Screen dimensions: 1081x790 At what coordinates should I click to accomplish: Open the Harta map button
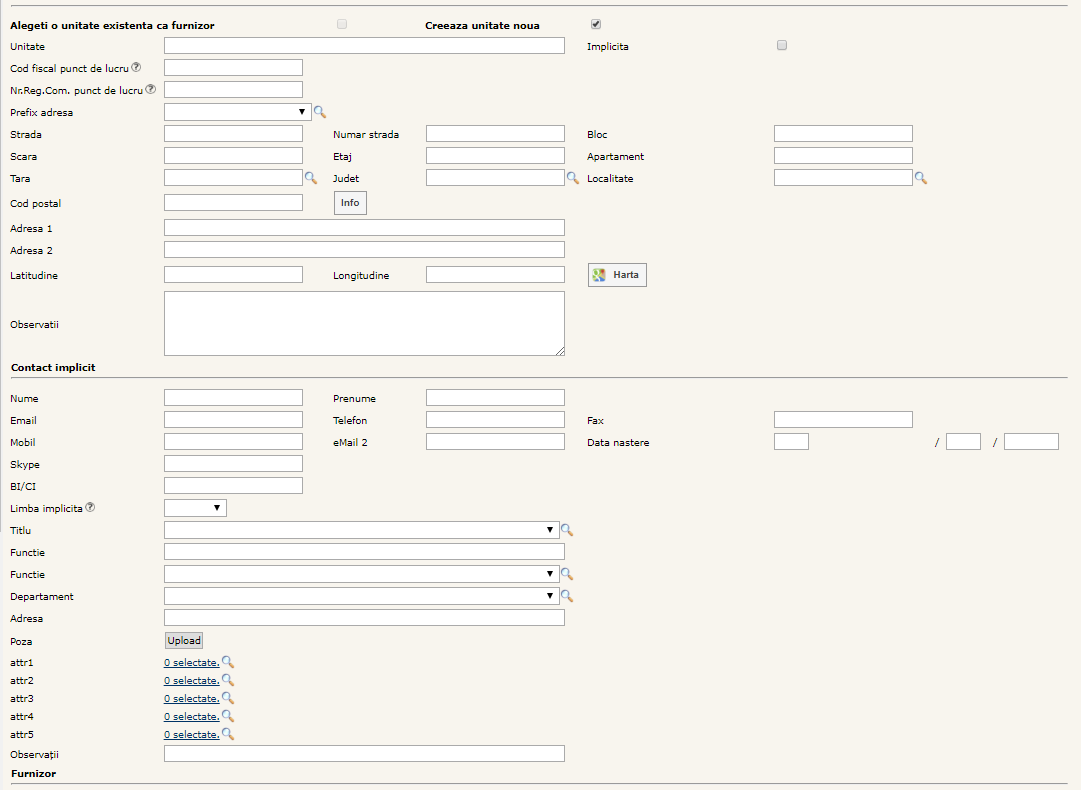pos(617,275)
